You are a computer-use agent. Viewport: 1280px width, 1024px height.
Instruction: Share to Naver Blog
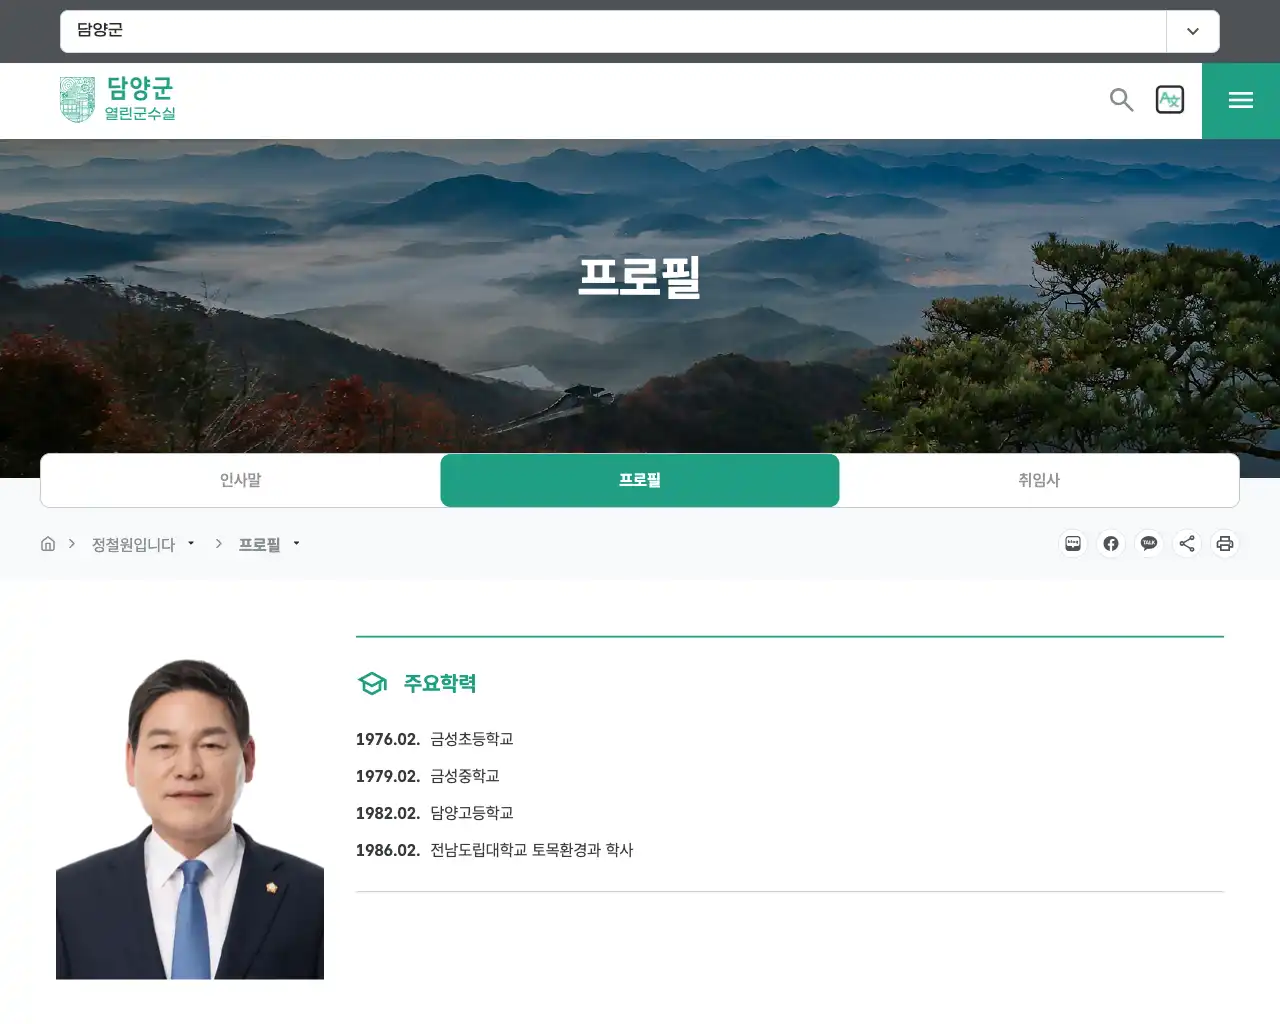click(1073, 543)
